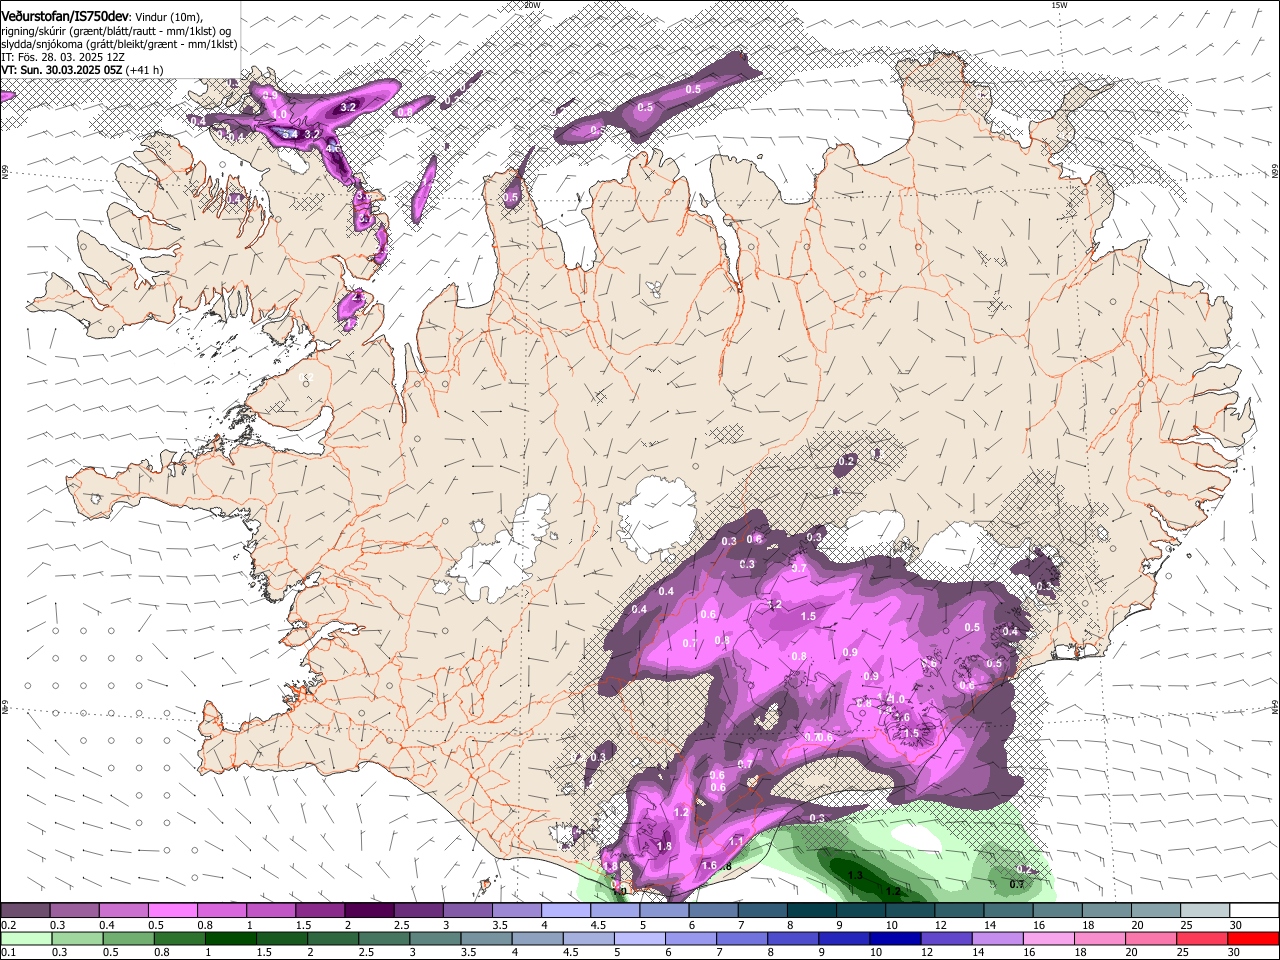The width and height of the screenshot is (1280, 960).
Task: Click the 1.1 value near the south coast
Action: pos(737,841)
